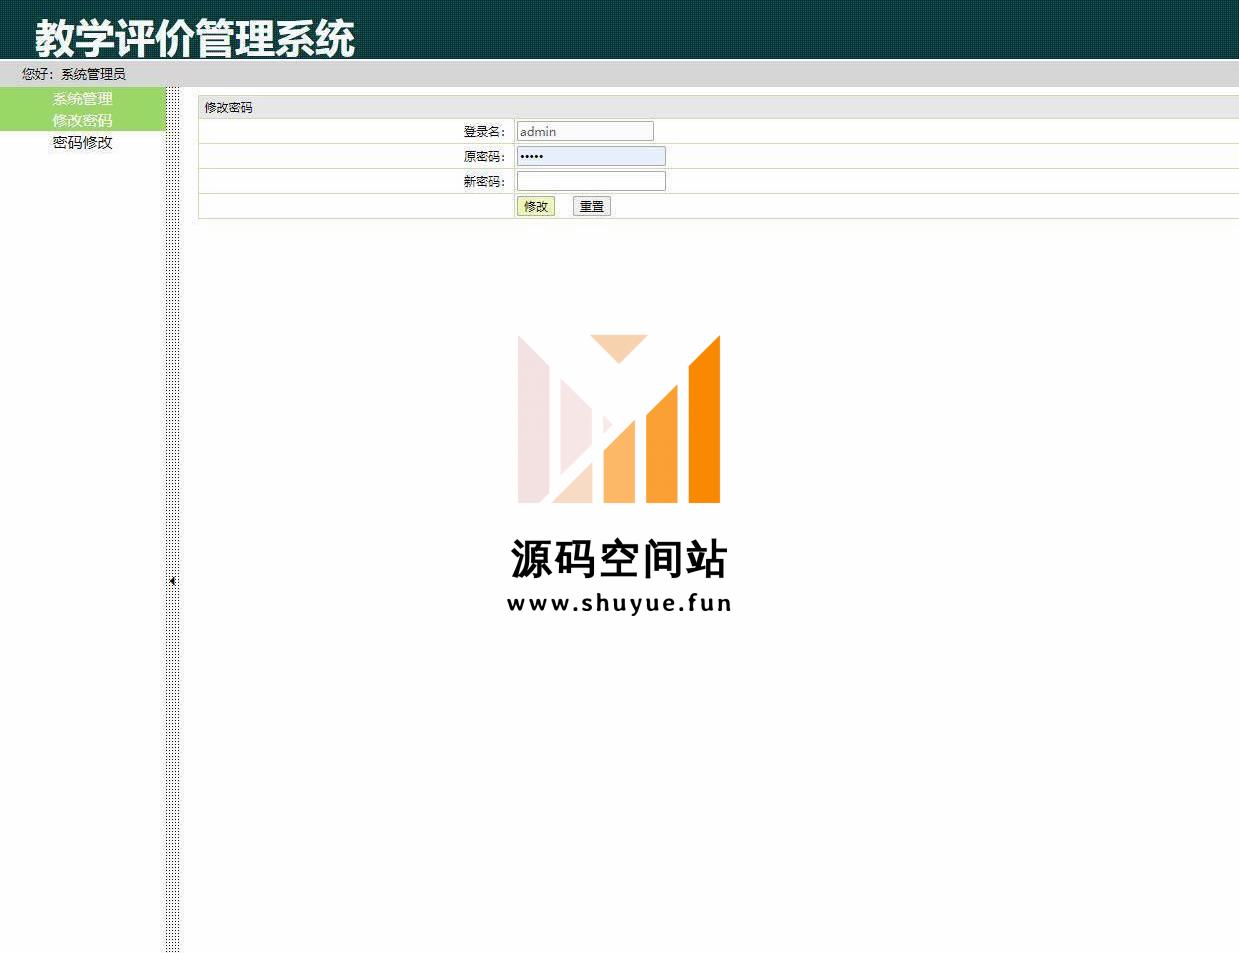Click the empty 新密码 field
Viewport: 1239px width, 953px height.
point(591,181)
